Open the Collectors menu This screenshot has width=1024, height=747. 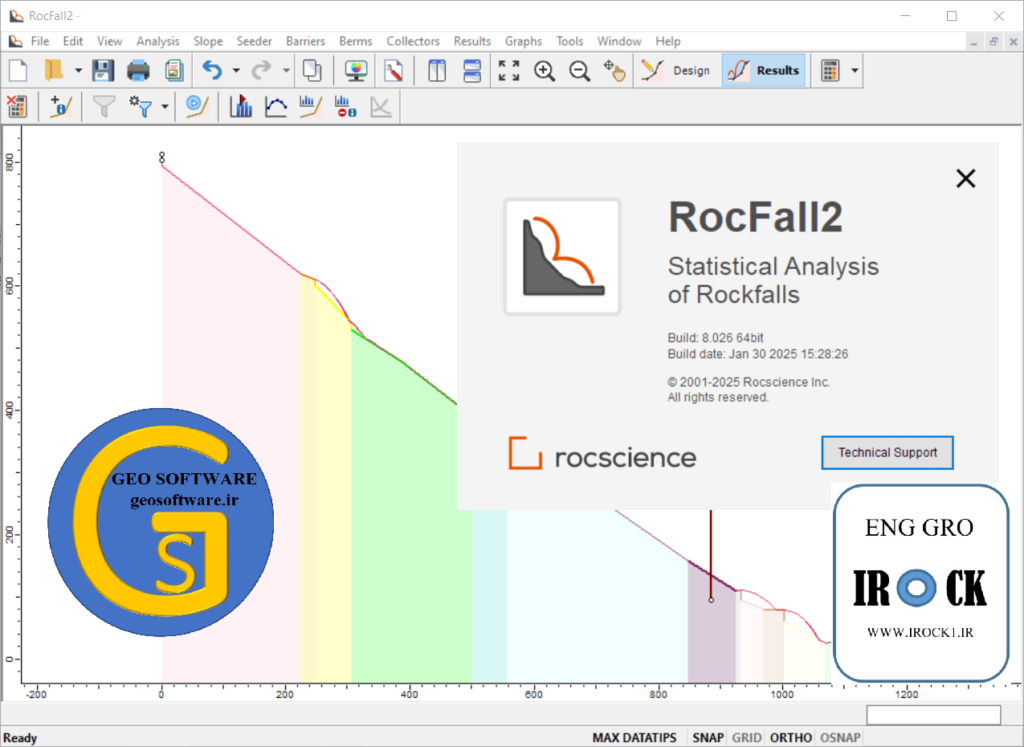tap(413, 41)
